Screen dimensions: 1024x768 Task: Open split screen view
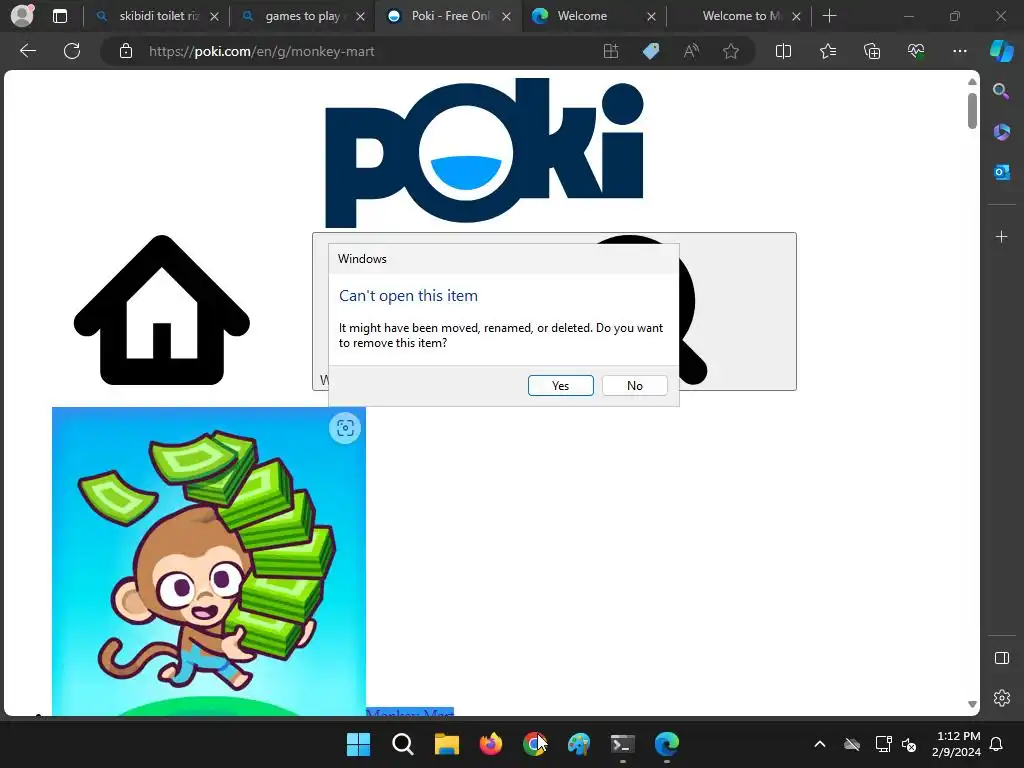[x=783, y=51]
